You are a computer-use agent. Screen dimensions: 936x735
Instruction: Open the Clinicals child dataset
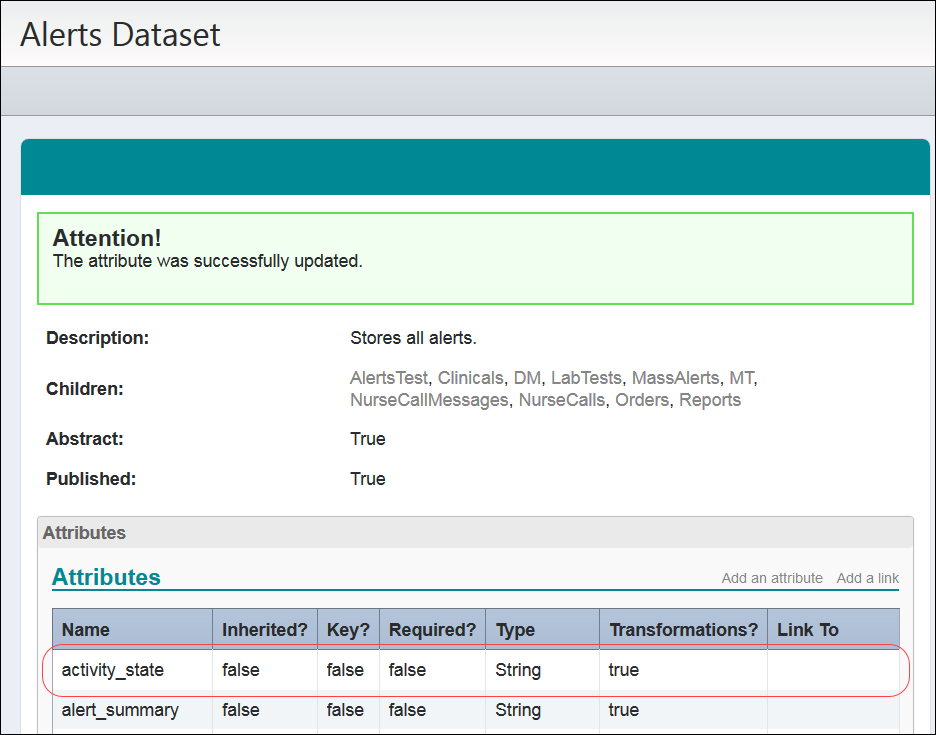(x=470, y=378)
